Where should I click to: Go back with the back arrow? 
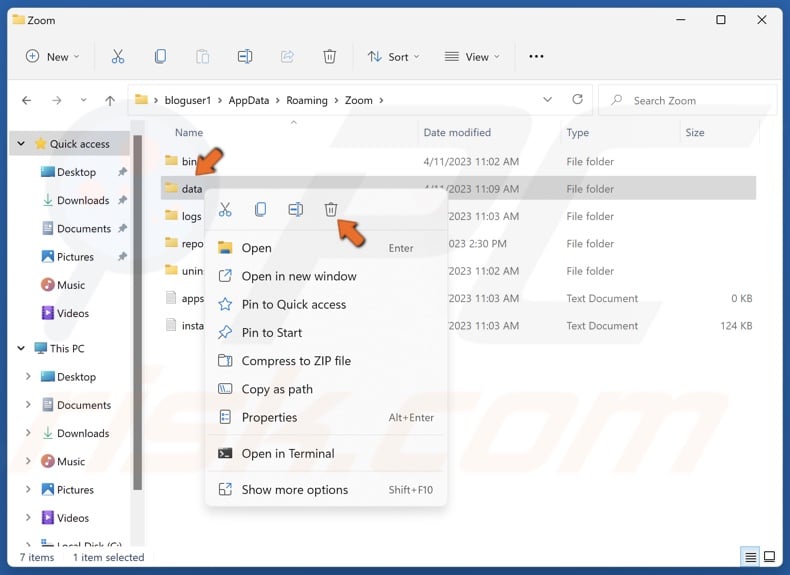27,100
